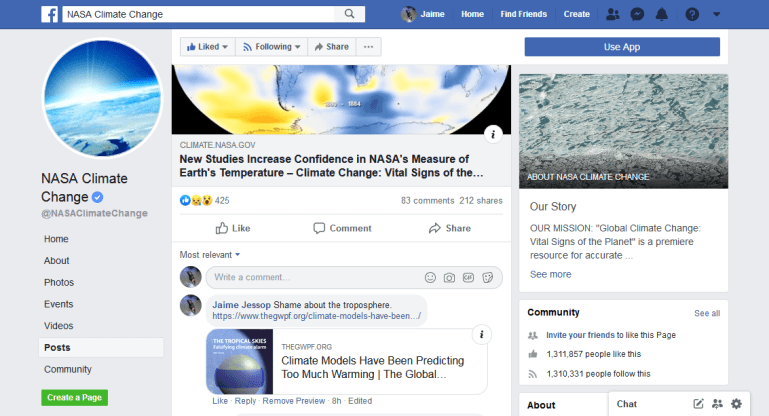Open the notifications bell
The height and width of the screenshot is (416, 769).
662,14
